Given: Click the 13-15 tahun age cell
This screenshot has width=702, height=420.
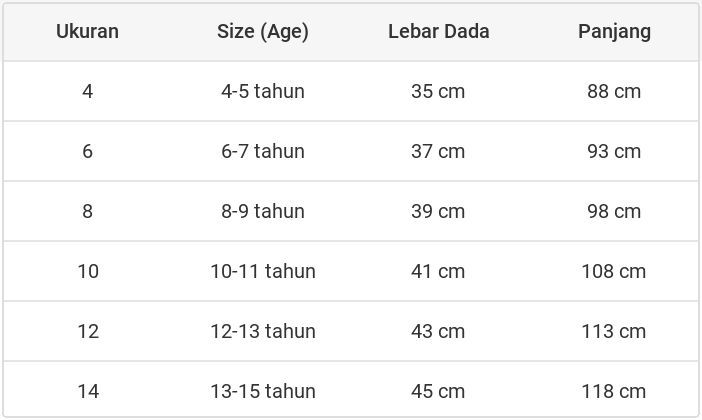Looking at the screenshot, I should pyautogui.click(x=263, y=391).
